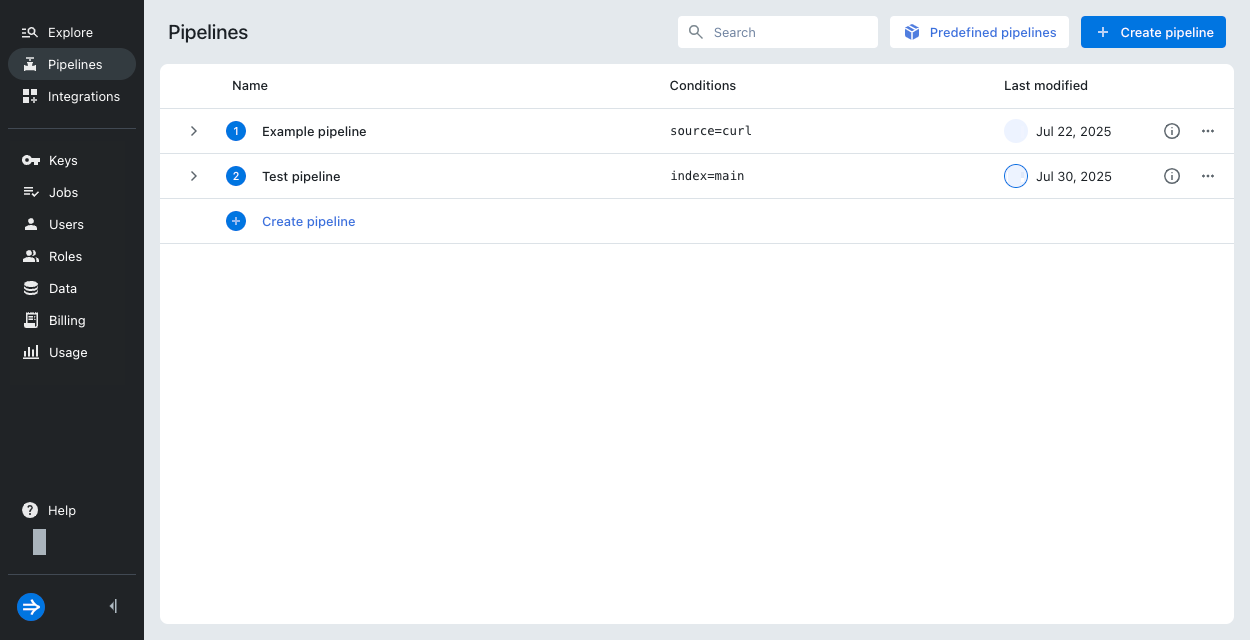Open Predefined pipelines

click(x=979, y=32)
